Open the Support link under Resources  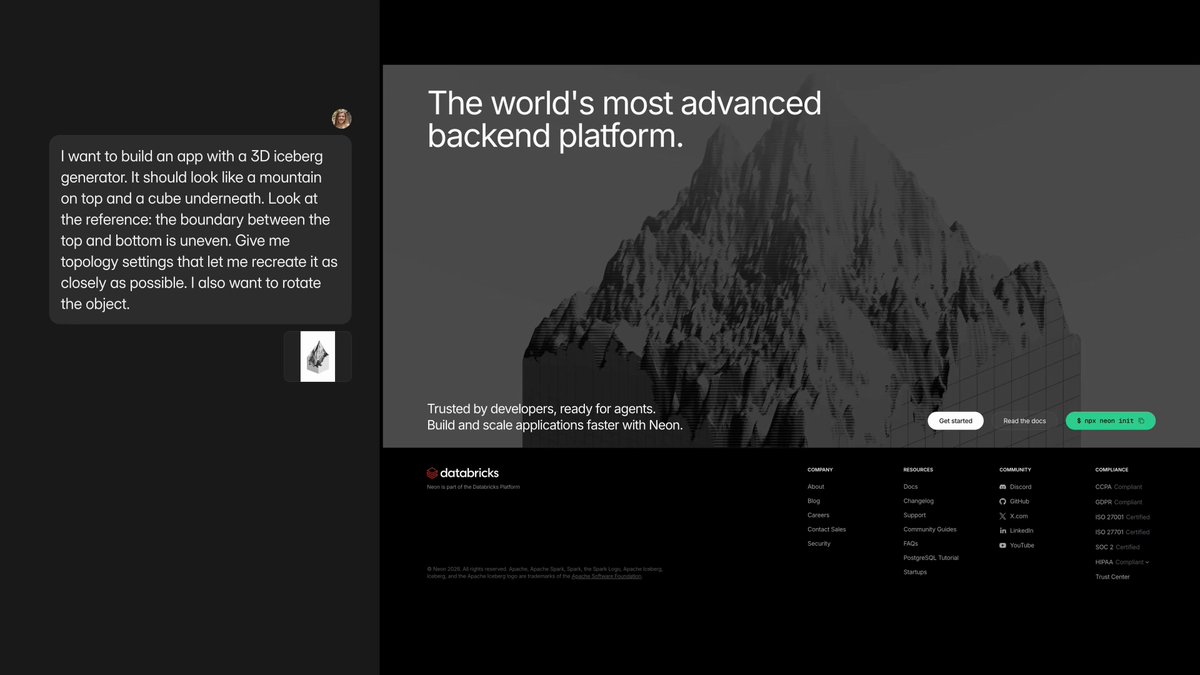tap(915, 515)
